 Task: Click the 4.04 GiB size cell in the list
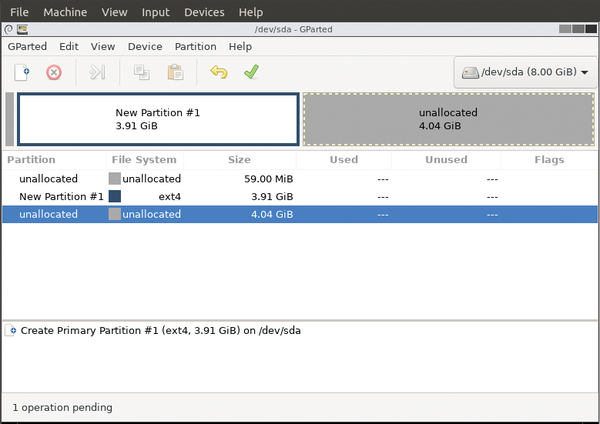(272, 214)
